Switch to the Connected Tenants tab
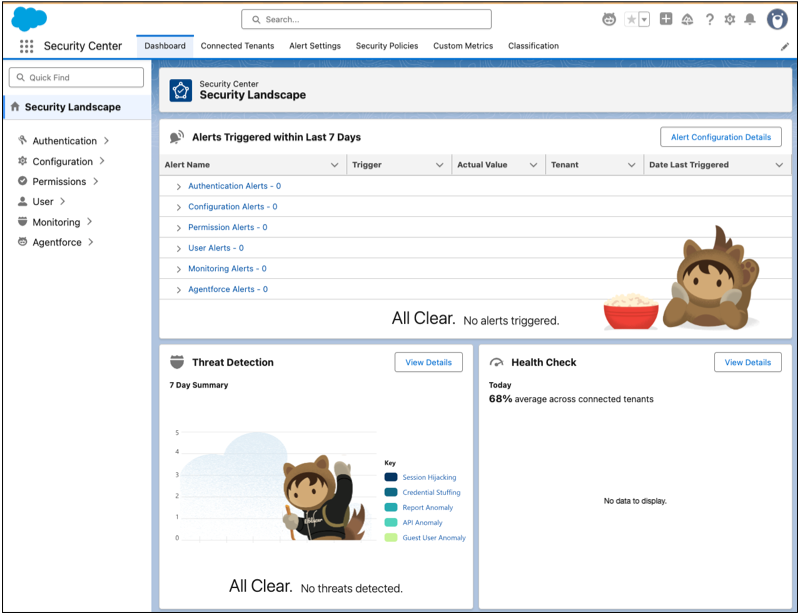 pos(236,46)
